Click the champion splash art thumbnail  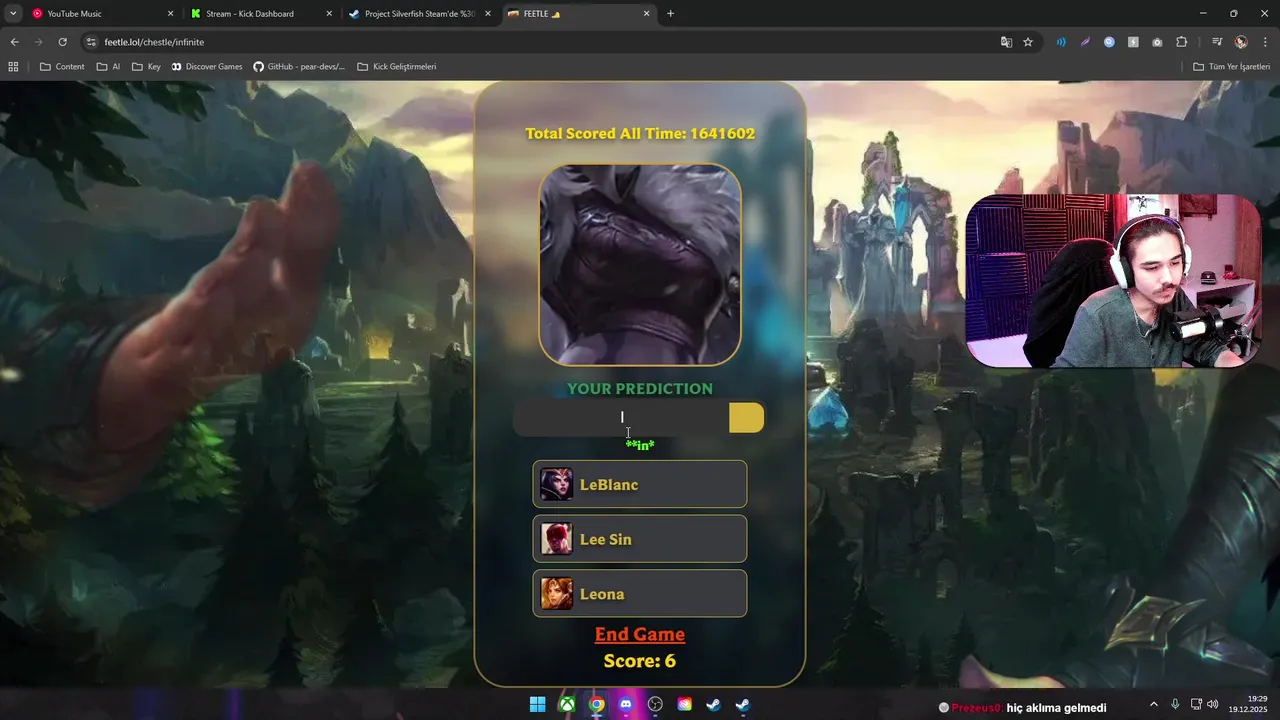click(640, 265)
